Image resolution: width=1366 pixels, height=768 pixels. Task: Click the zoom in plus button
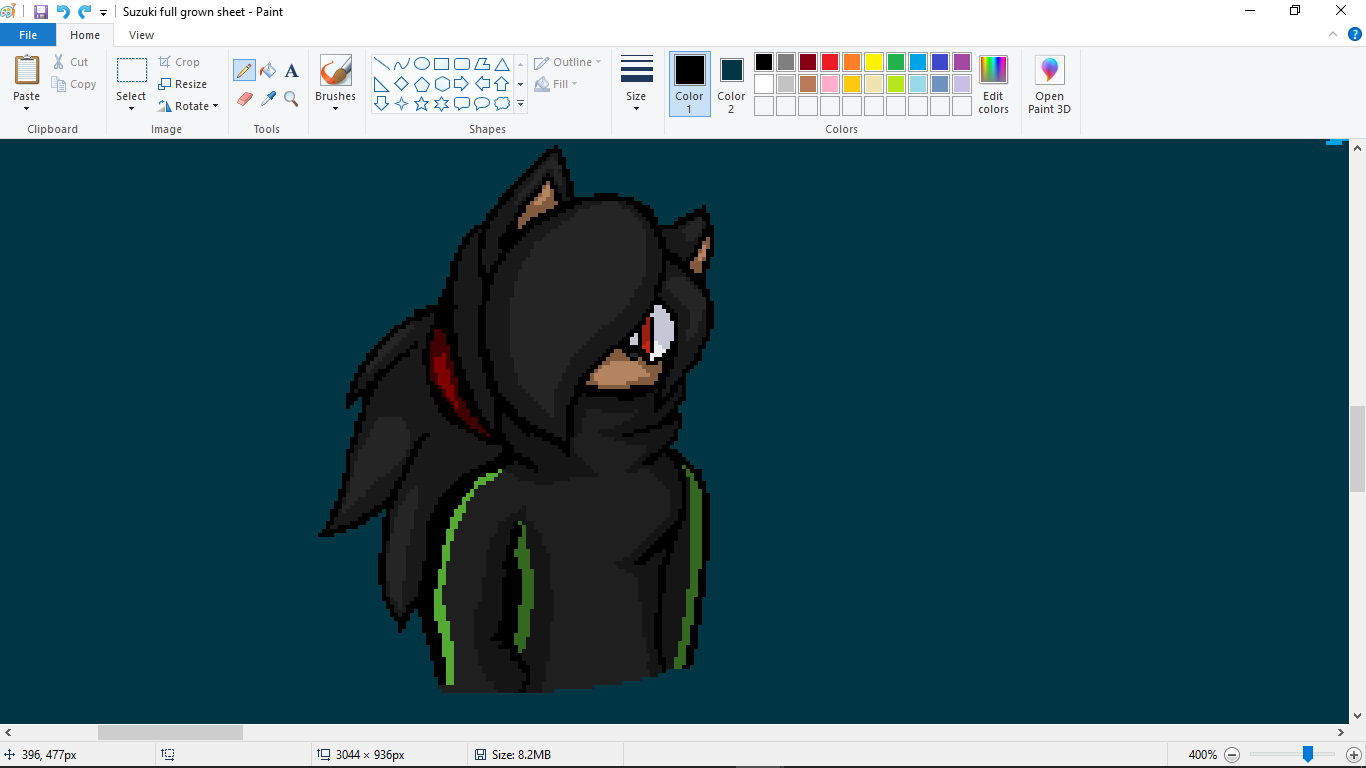click(x=1353, y=755)
